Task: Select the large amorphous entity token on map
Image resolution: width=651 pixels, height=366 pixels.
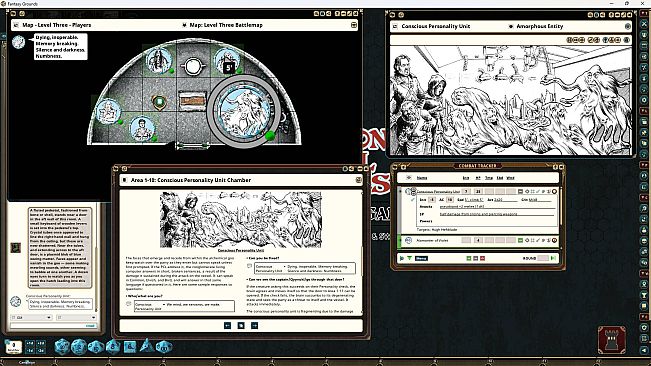Action: click(x=244, y=111)
